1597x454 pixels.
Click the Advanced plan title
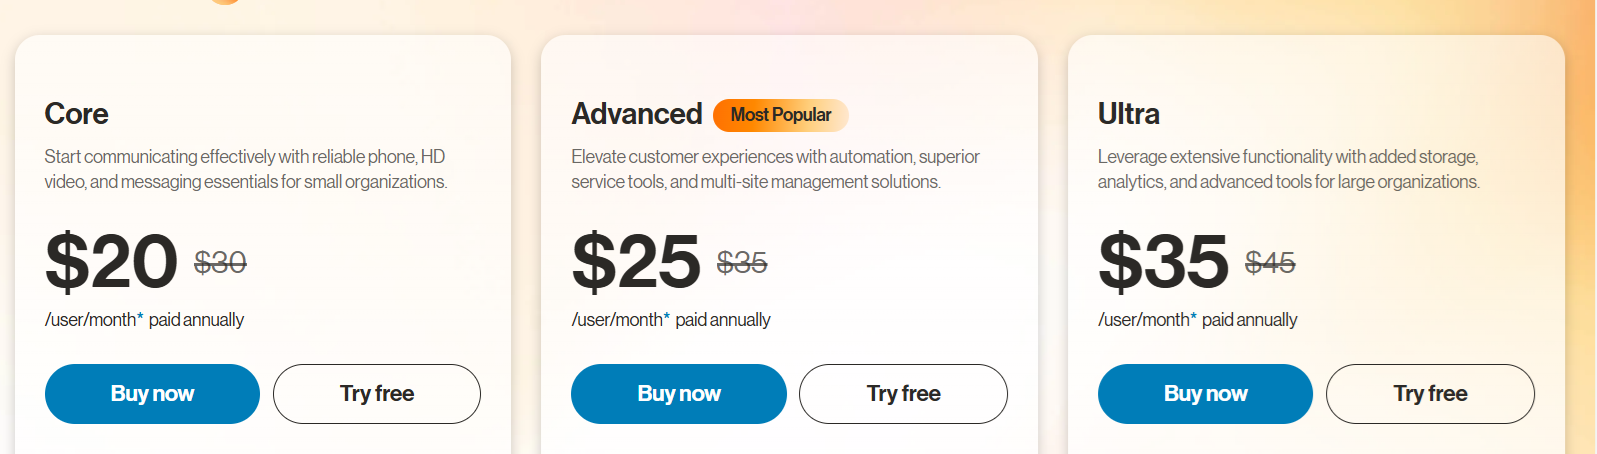[x=637, y=114]
